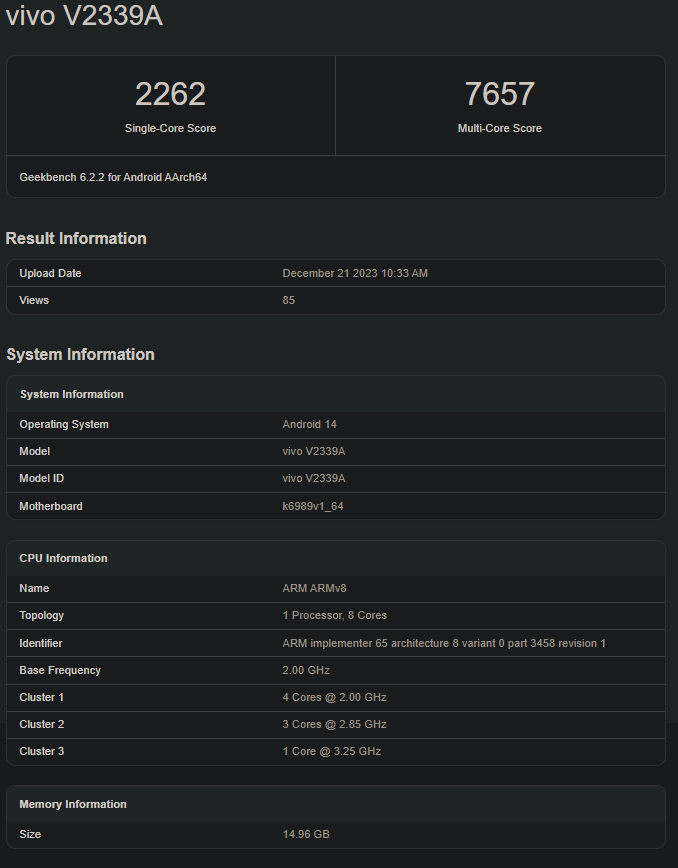Select the 4 Cores @ 2.00 GHz value
678x868 pixels.
click(x=334, y=697)
